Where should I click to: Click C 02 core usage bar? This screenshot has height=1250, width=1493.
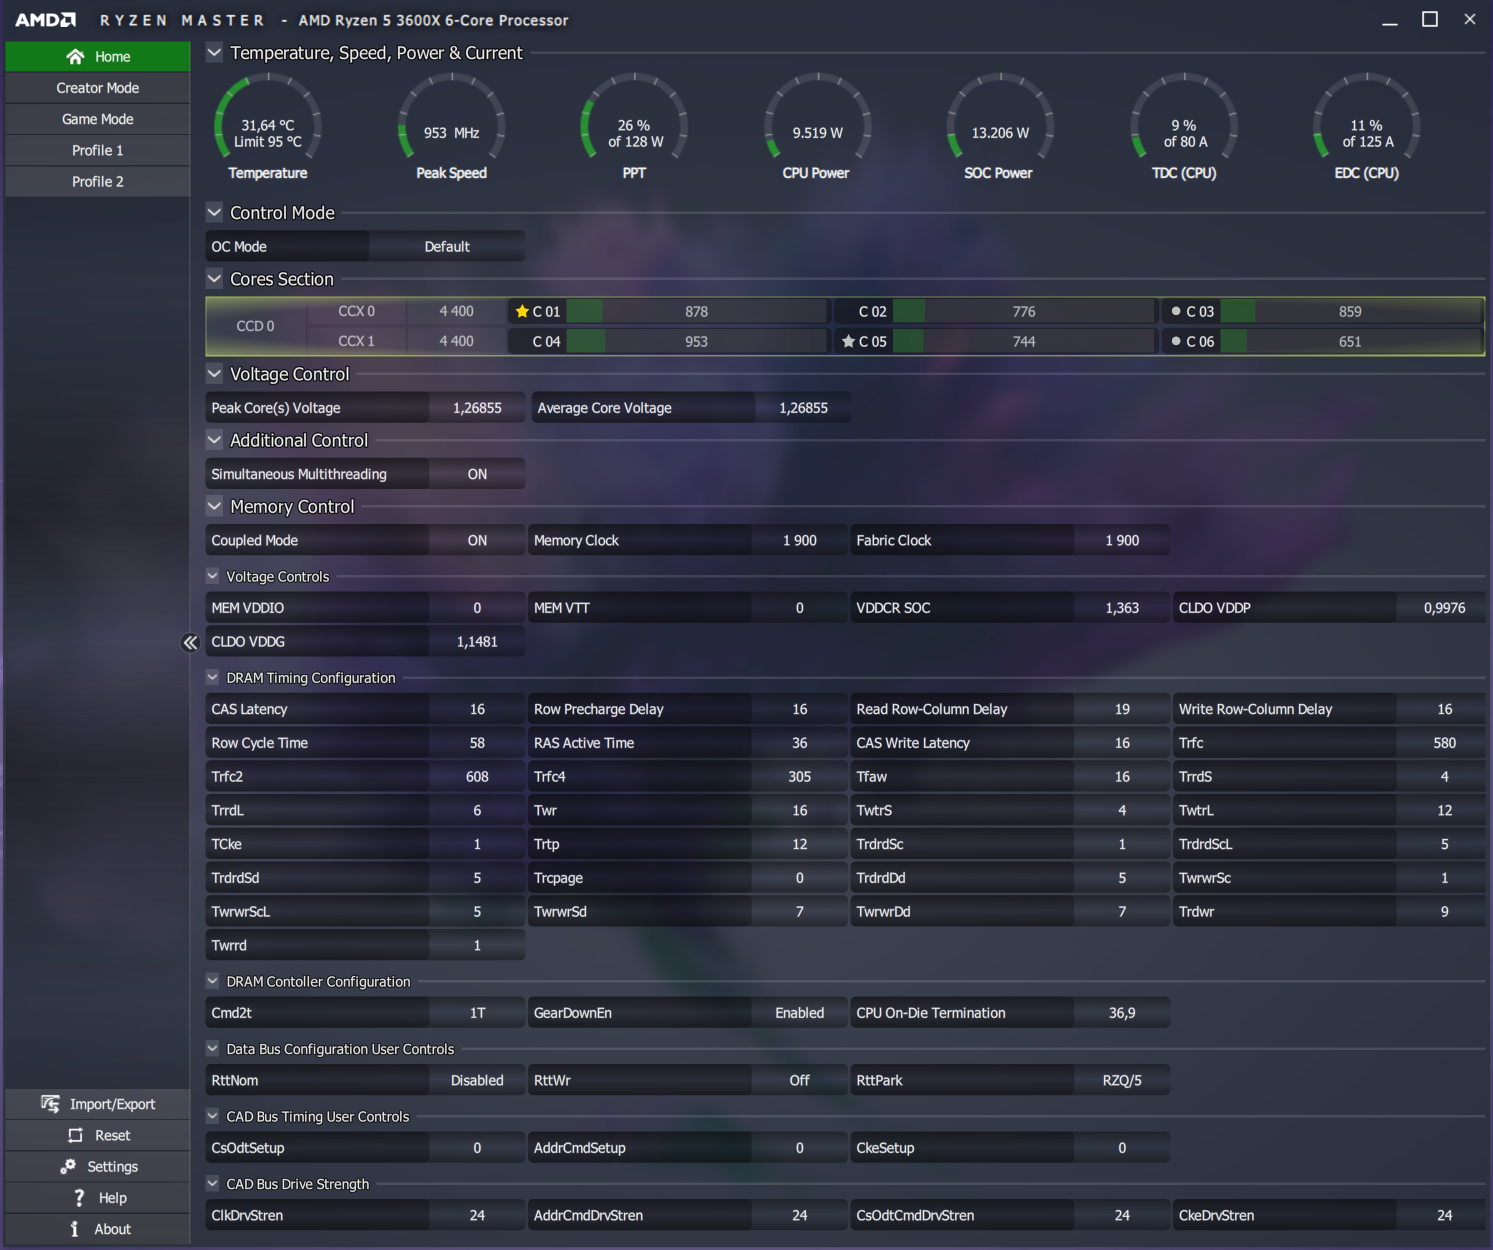point(1024,311)
